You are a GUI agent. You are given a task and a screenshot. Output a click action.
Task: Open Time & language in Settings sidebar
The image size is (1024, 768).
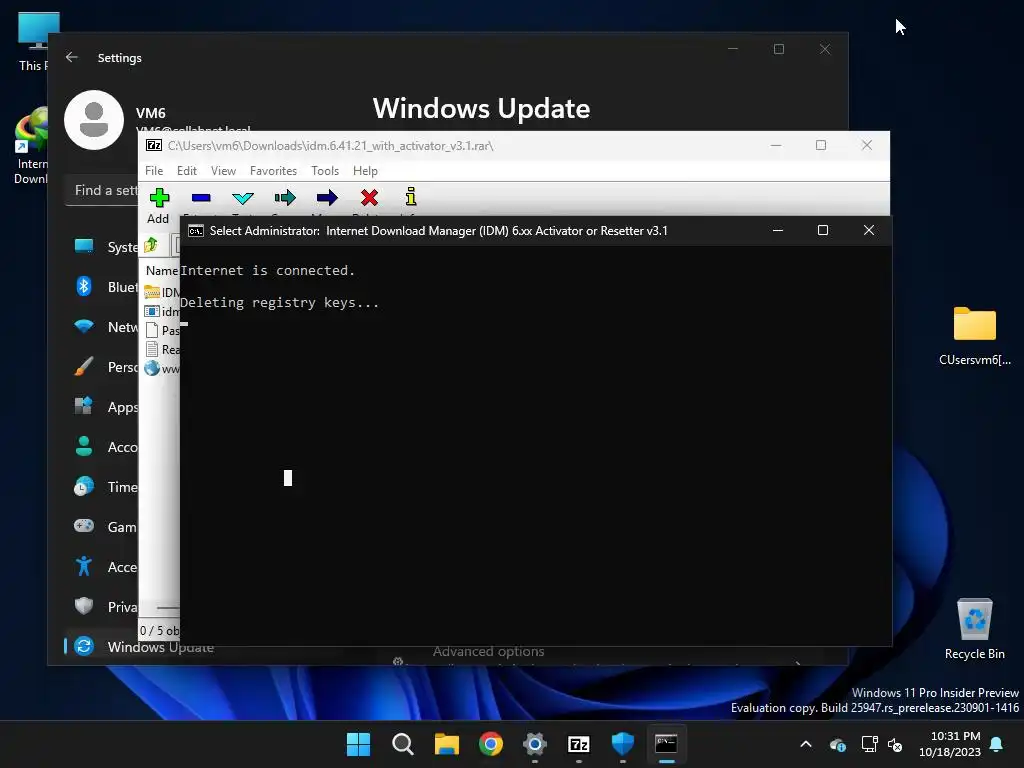click(106, 487)
